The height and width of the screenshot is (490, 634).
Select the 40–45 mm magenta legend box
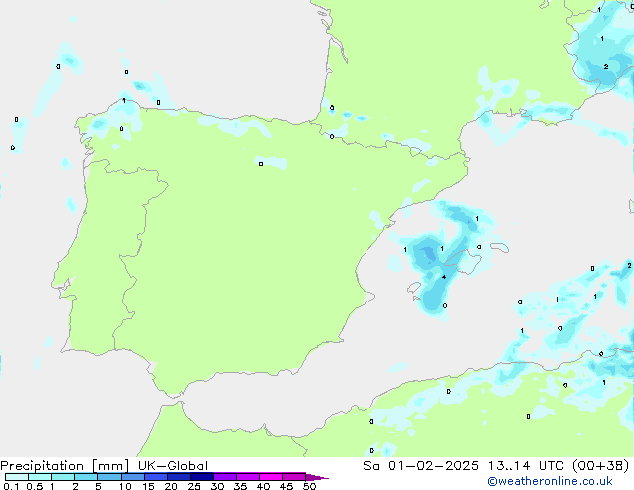click(271, 477)
